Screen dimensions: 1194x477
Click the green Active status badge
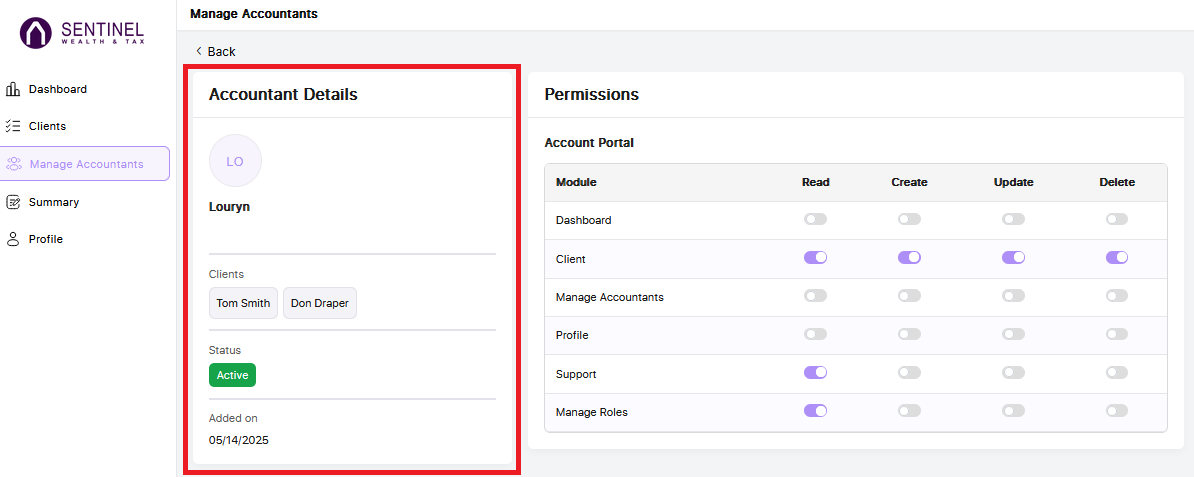[232, 375]
